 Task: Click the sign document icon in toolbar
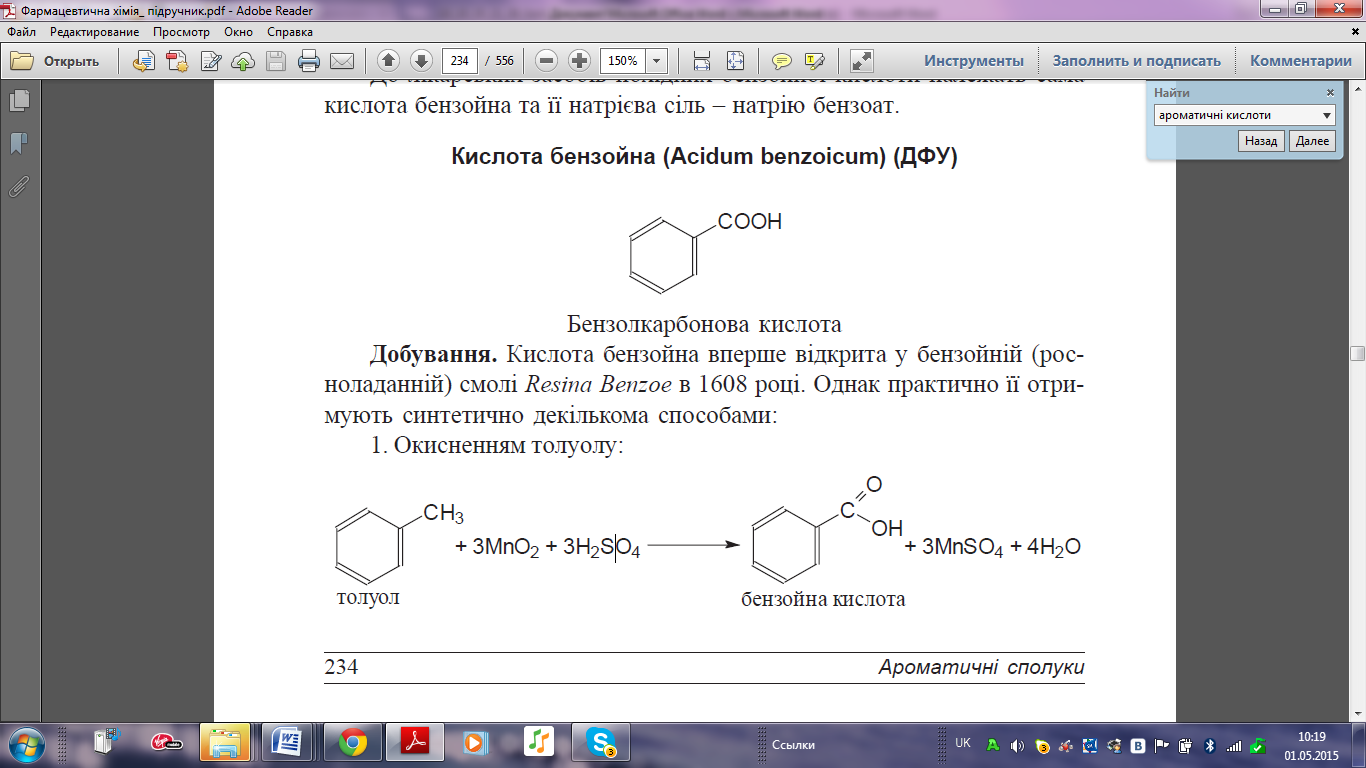tap(211, 61)
